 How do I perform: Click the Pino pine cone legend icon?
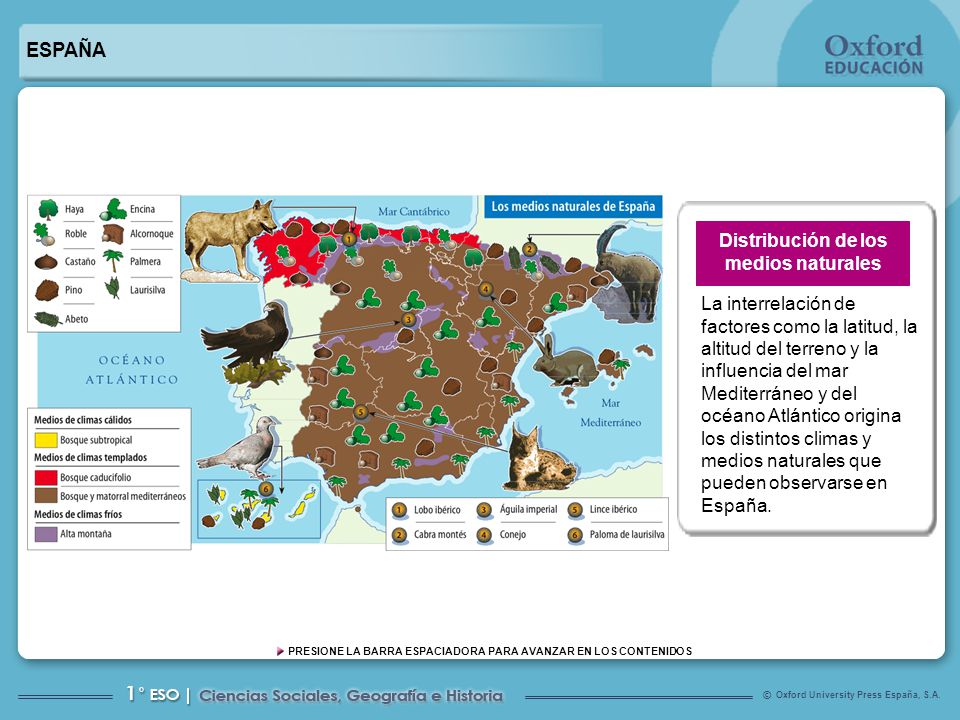(x=47, y=290)
